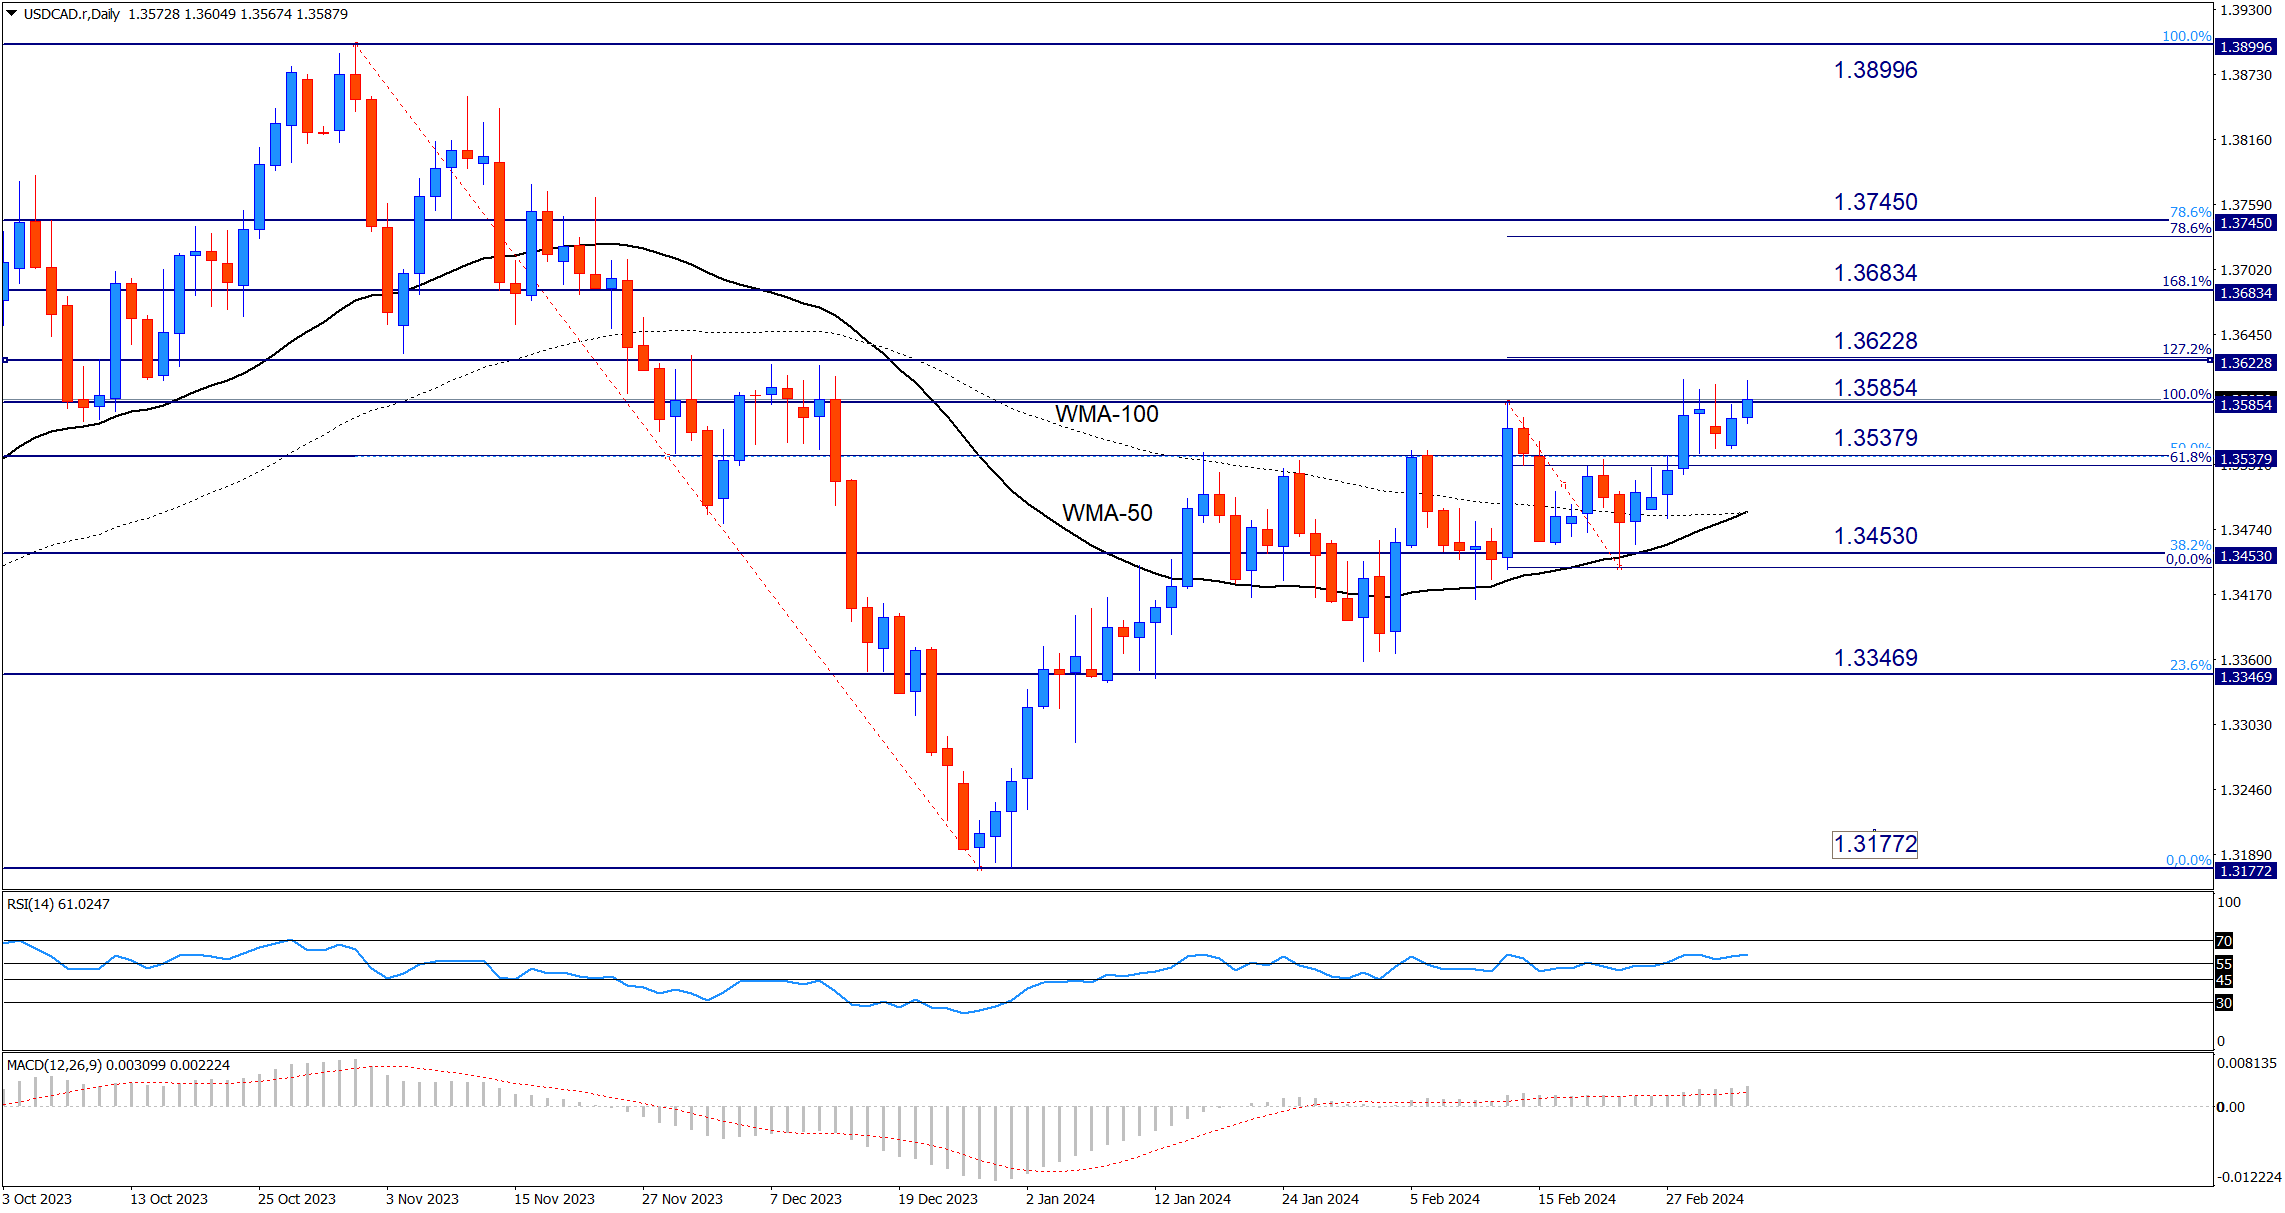
Task: Click the 168.1% Fibonacci level label
Action: [2186, 281]
